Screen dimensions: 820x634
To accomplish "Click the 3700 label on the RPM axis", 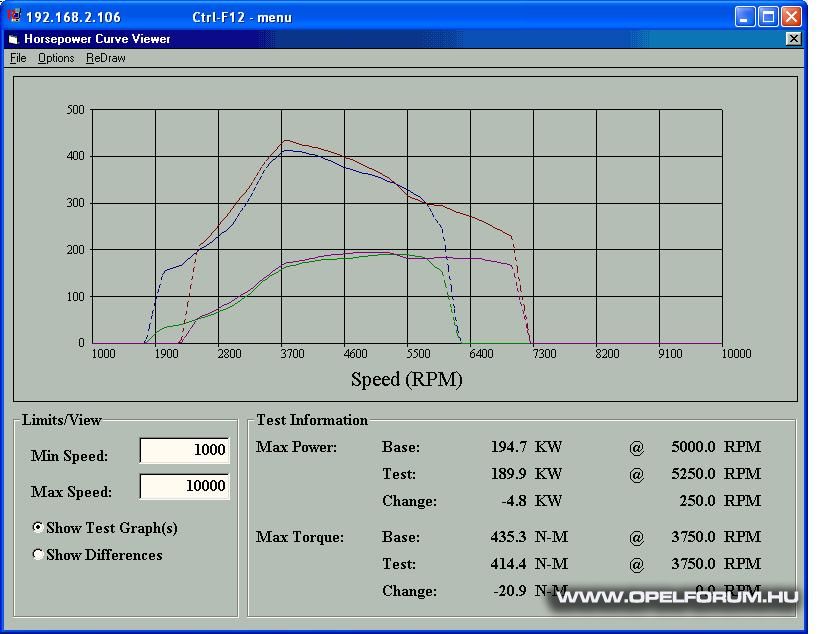I will point(292,354).
